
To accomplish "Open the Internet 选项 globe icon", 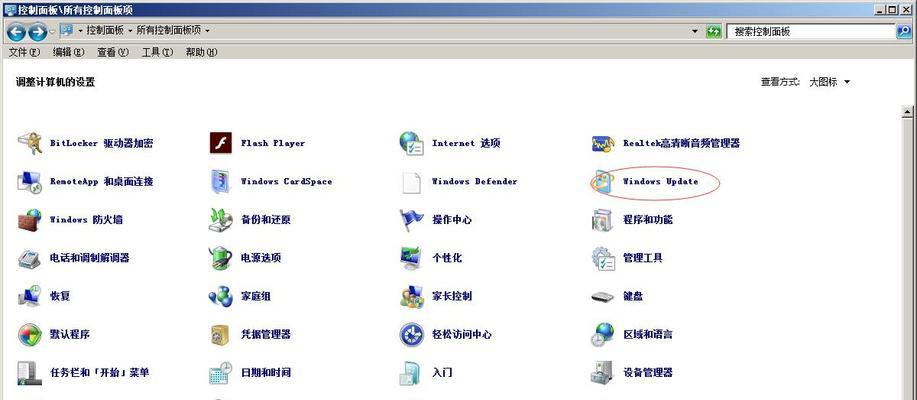I will (412, 143).
